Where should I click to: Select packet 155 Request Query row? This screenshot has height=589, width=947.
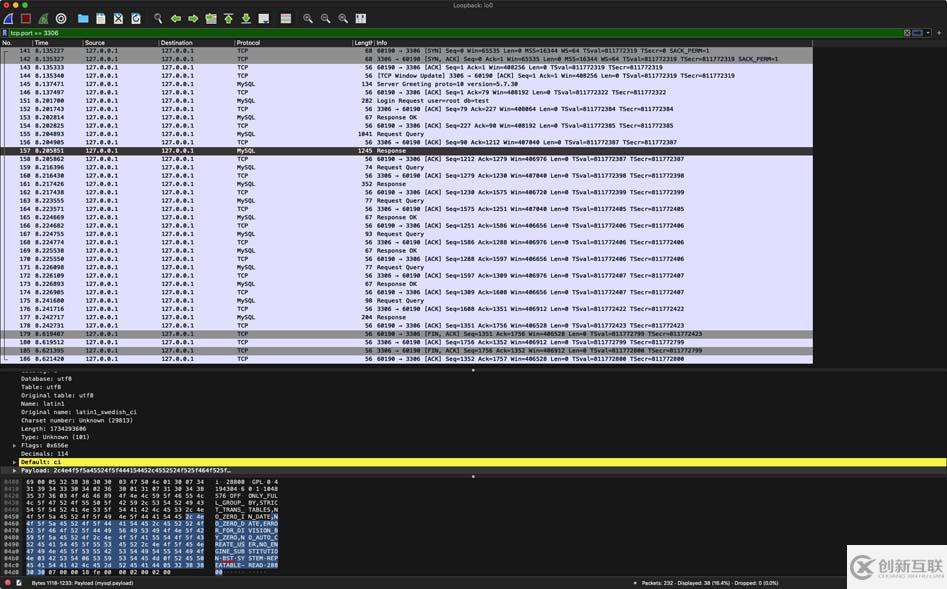(x=406, y=134)
